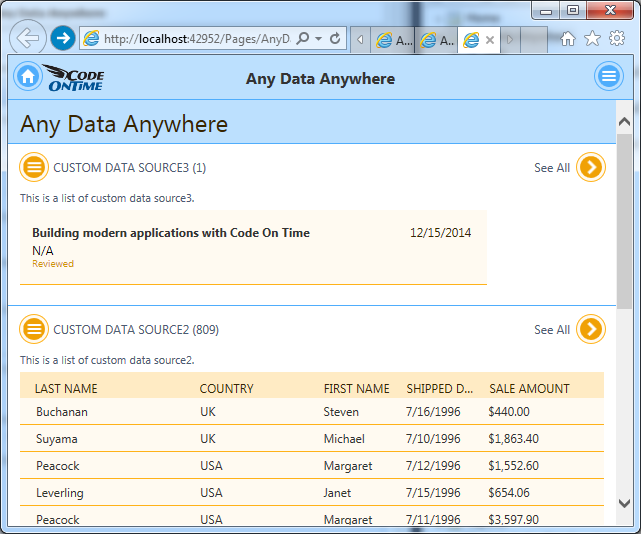Image resolution: width=641 pixels, height=534 pixels.
Task: Sort by Sale Amount column header
Action: point(529,388)
